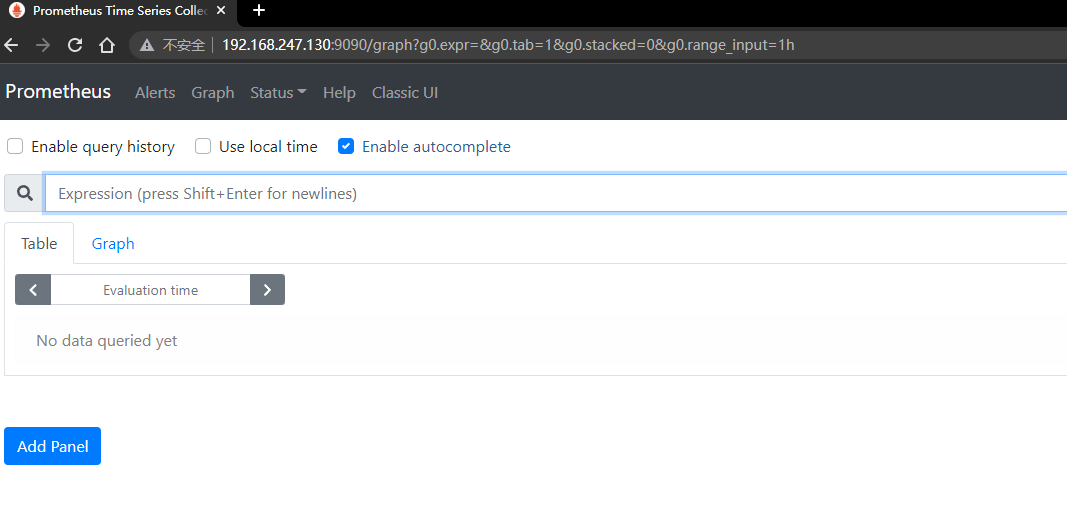Image resolution: width=1067 pixels, height=508 pixels.
Task: Enable the query history checkbox
Action: (15, 146)
